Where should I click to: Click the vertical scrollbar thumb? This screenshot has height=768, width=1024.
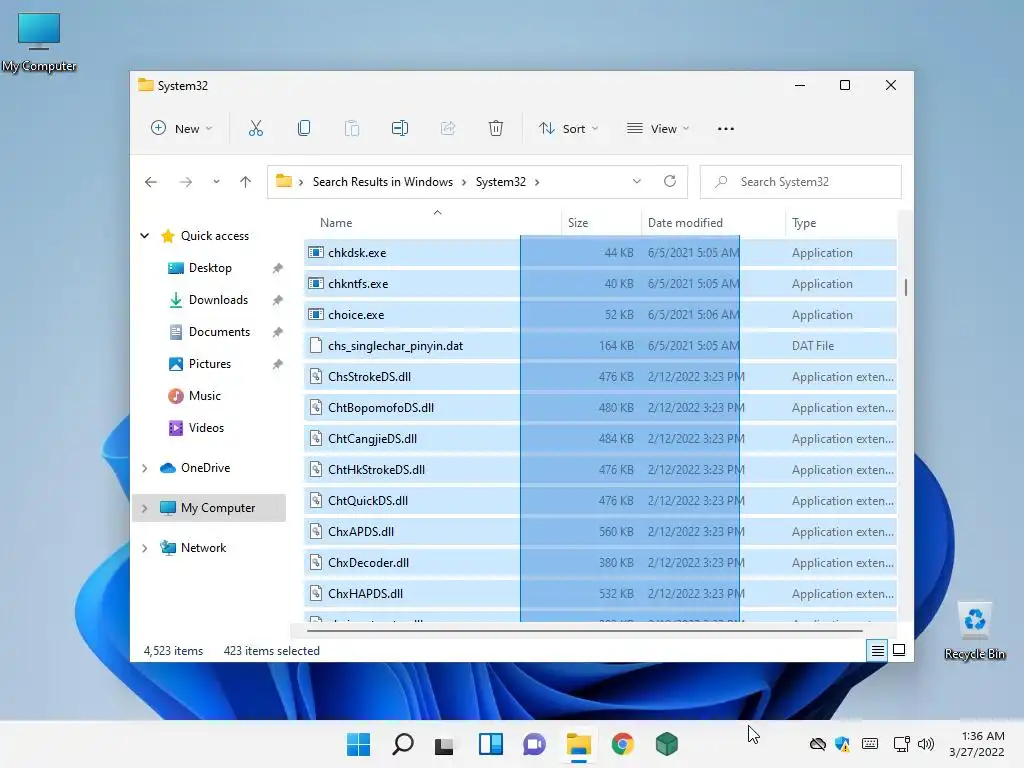pyautogui.click(x=906, y=287)
